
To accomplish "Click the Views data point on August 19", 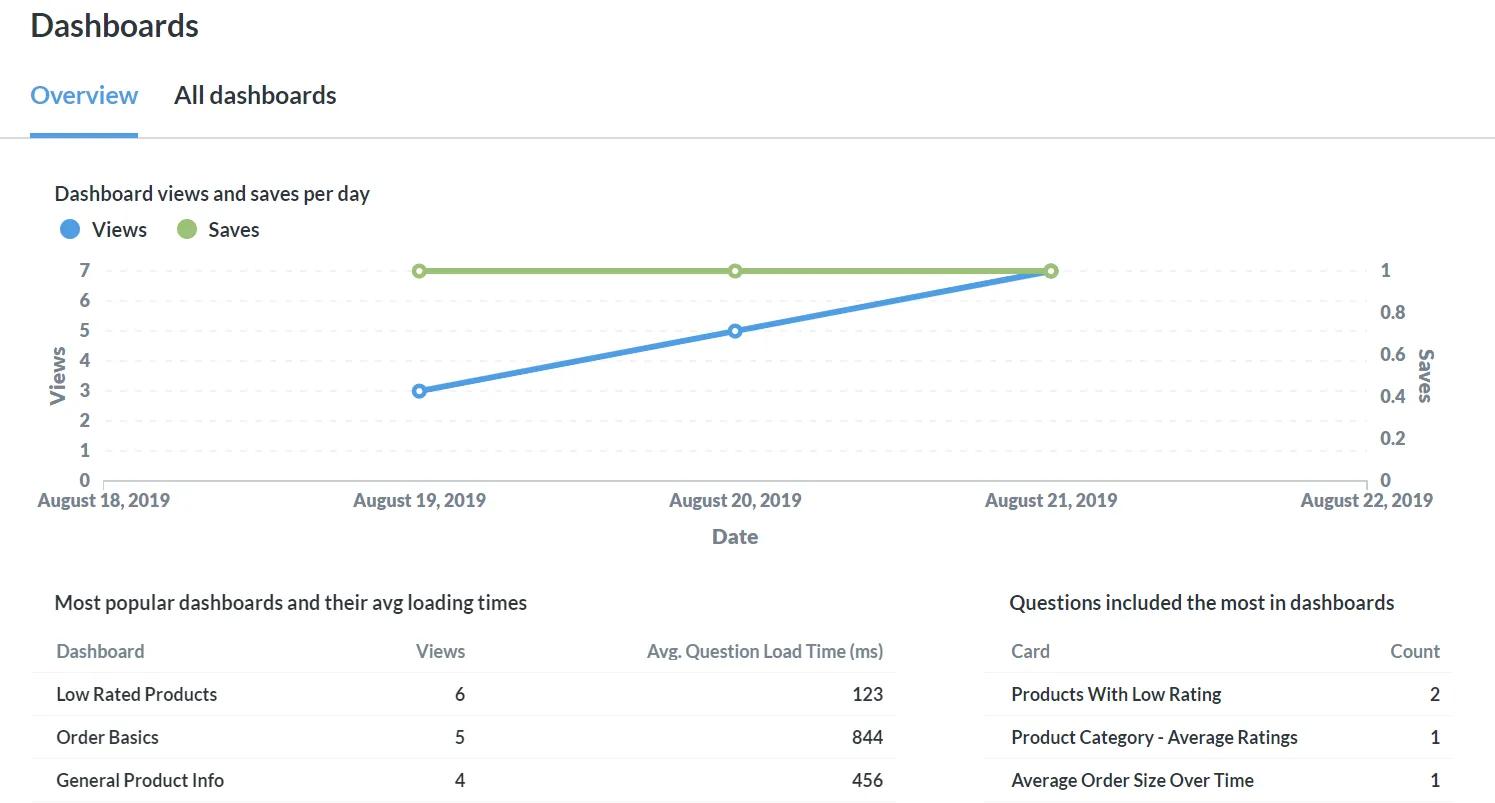I will pos(419,391).
